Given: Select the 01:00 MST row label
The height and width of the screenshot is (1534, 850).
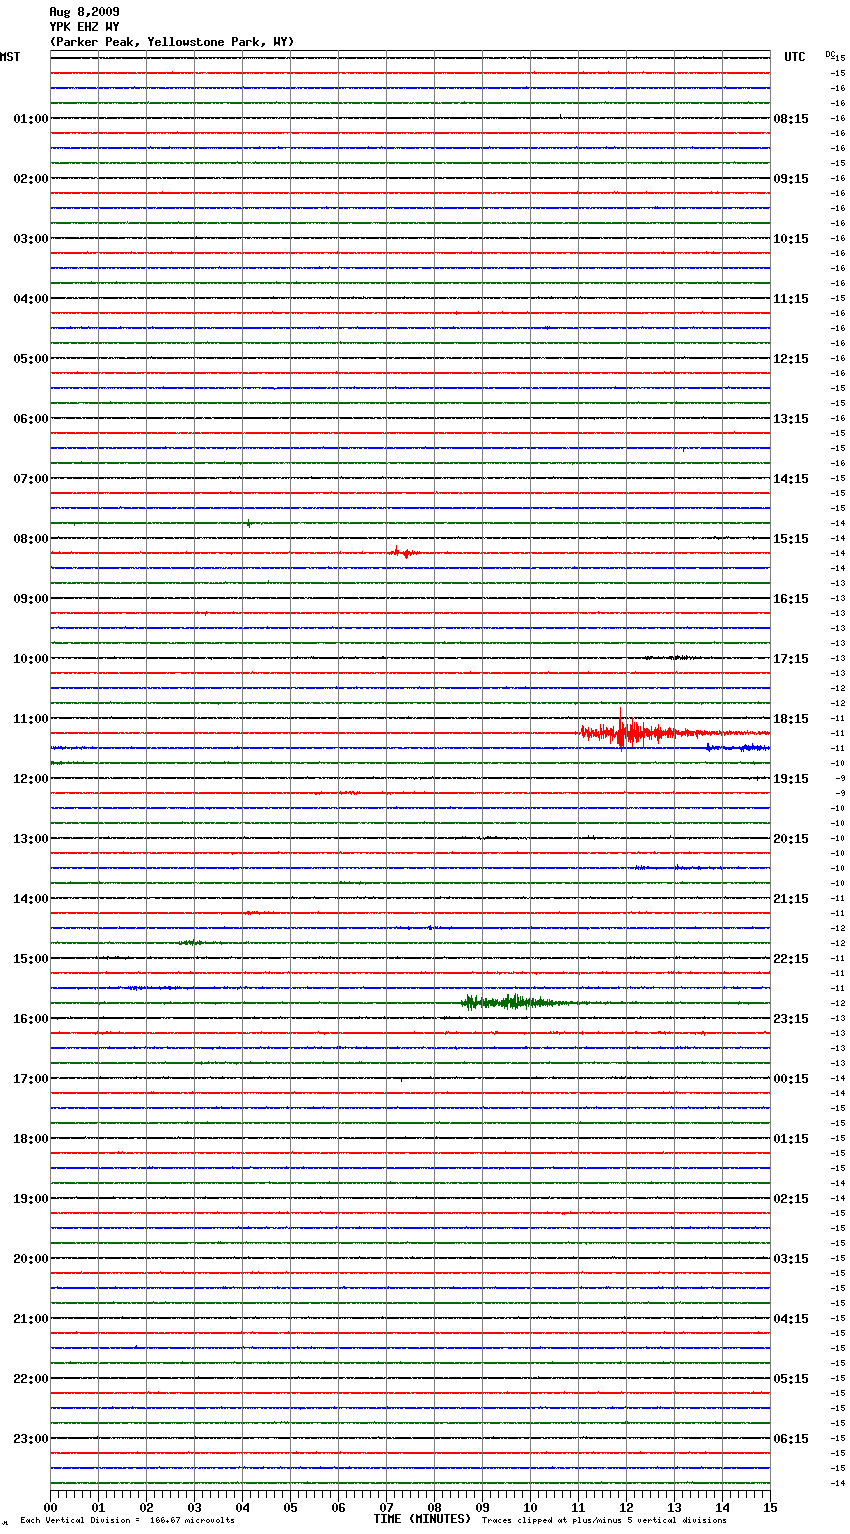Looking at the screenshot, I should (x=31, y=119).
